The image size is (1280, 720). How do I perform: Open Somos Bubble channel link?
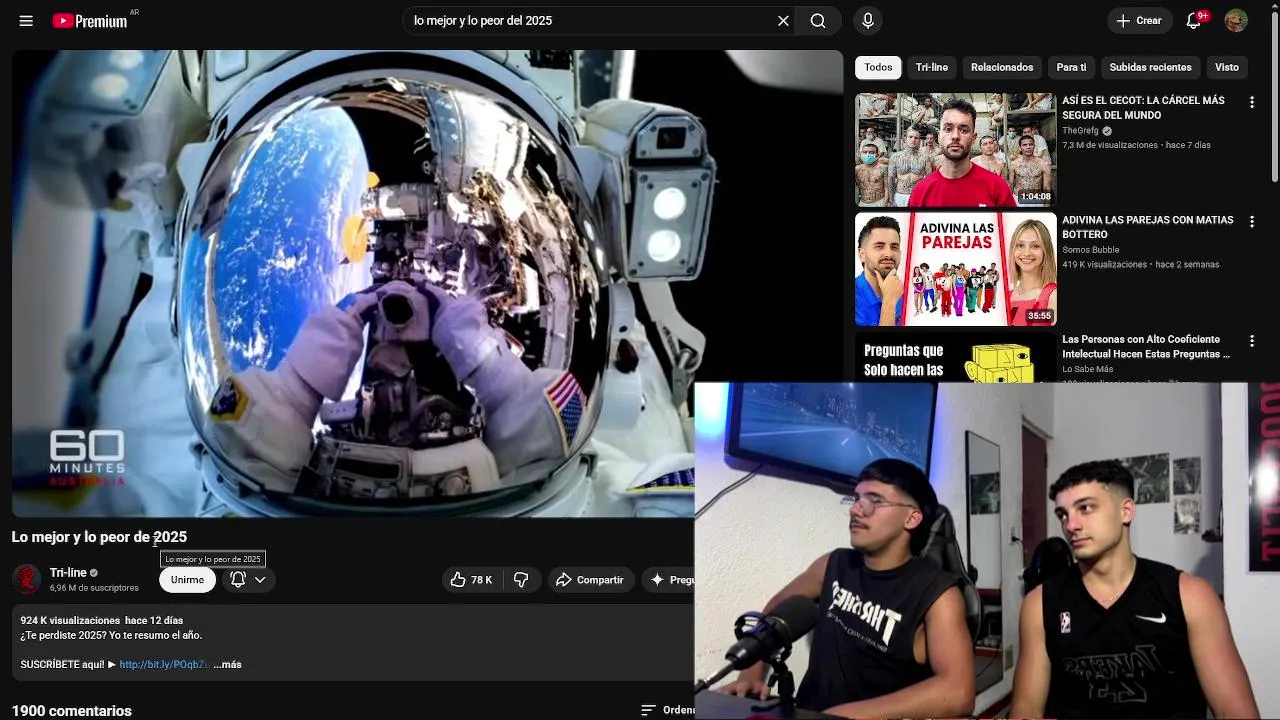pyautogui.click(x=1090, y=250)
